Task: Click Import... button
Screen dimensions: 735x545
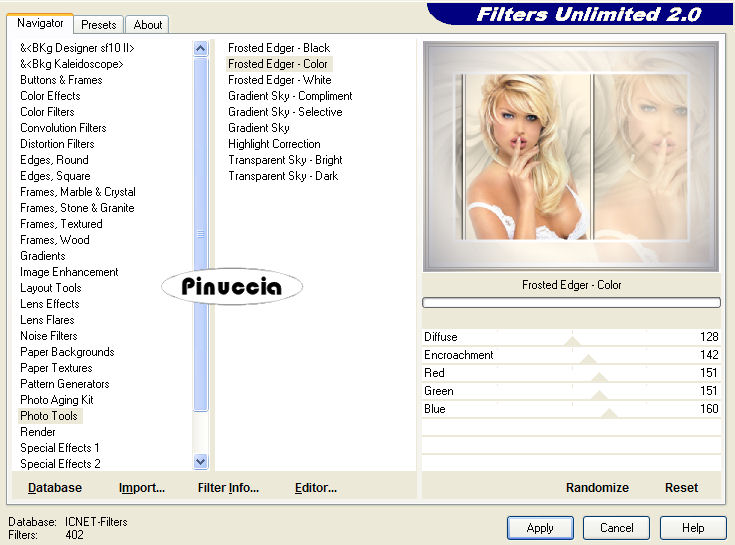Action: pyautogui.click(x=142, y=488)
